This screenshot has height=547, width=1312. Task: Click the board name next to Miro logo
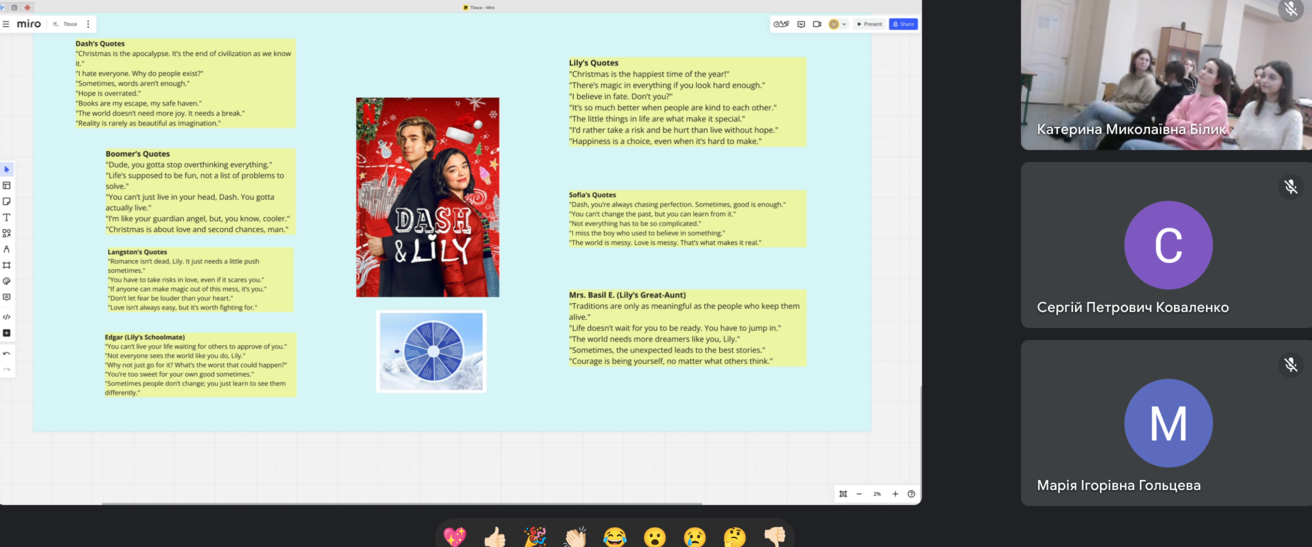click(x=70, y=24)
